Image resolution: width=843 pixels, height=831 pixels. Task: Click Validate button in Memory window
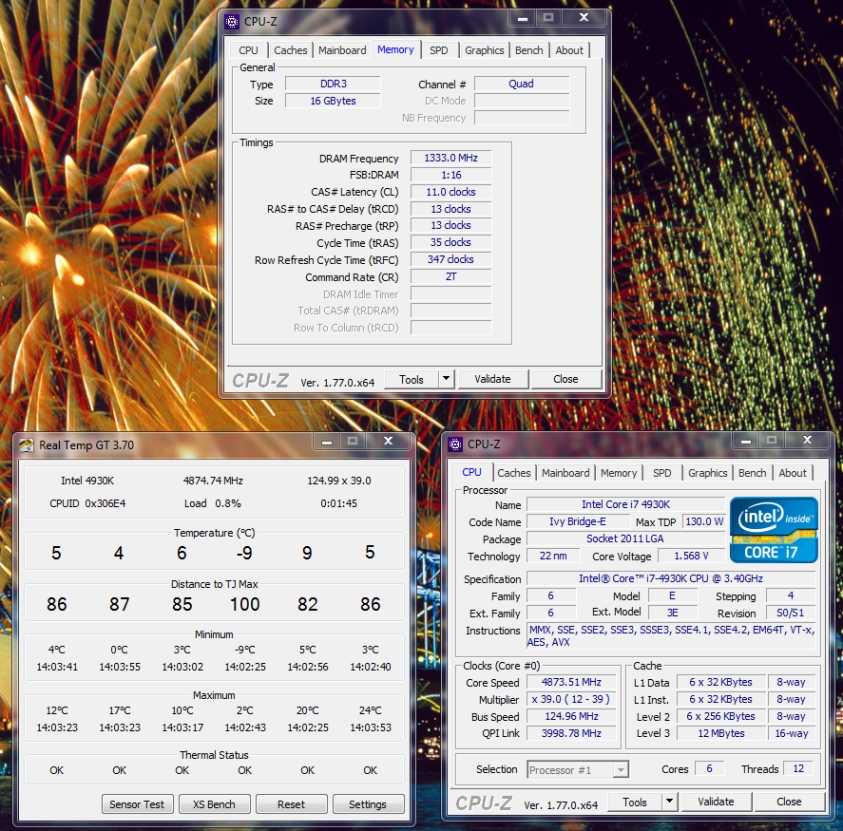point(492,379)
